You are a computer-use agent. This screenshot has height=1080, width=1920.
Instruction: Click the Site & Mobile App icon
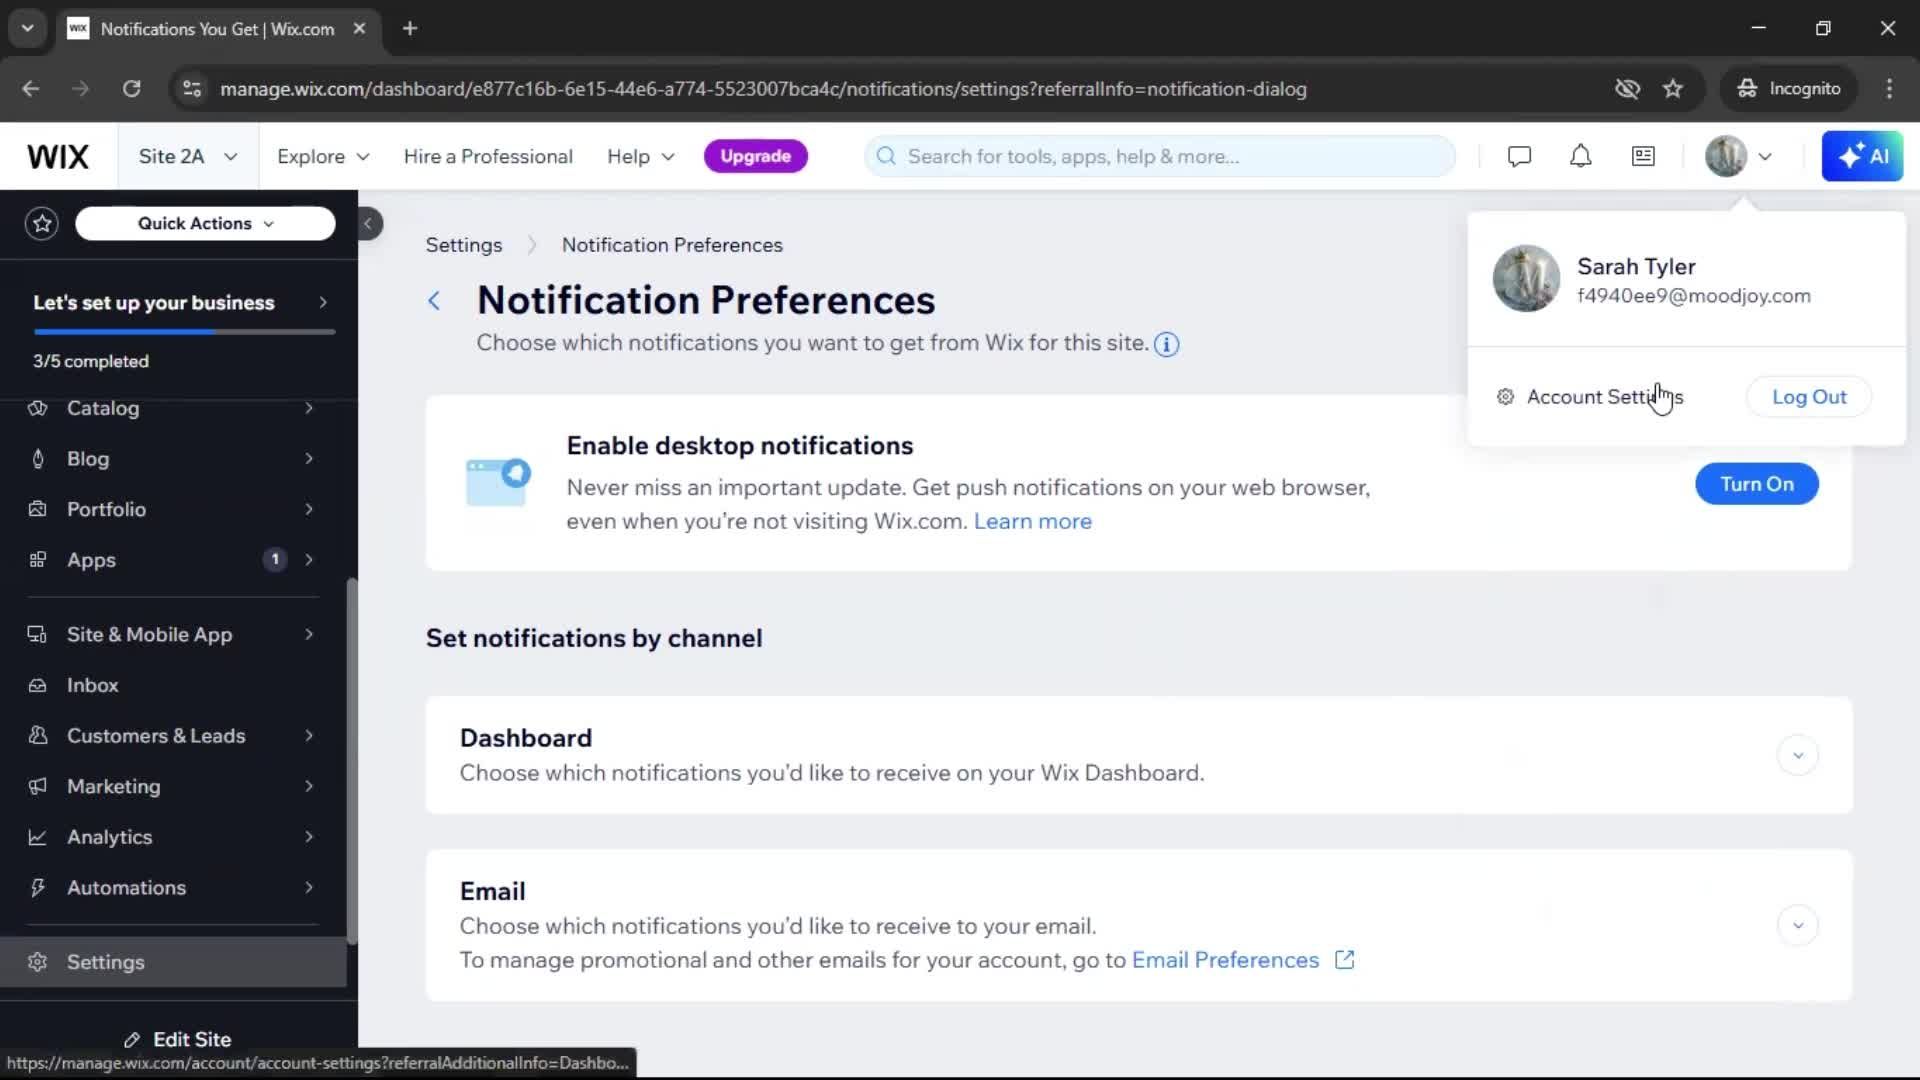tap(38, 635)
